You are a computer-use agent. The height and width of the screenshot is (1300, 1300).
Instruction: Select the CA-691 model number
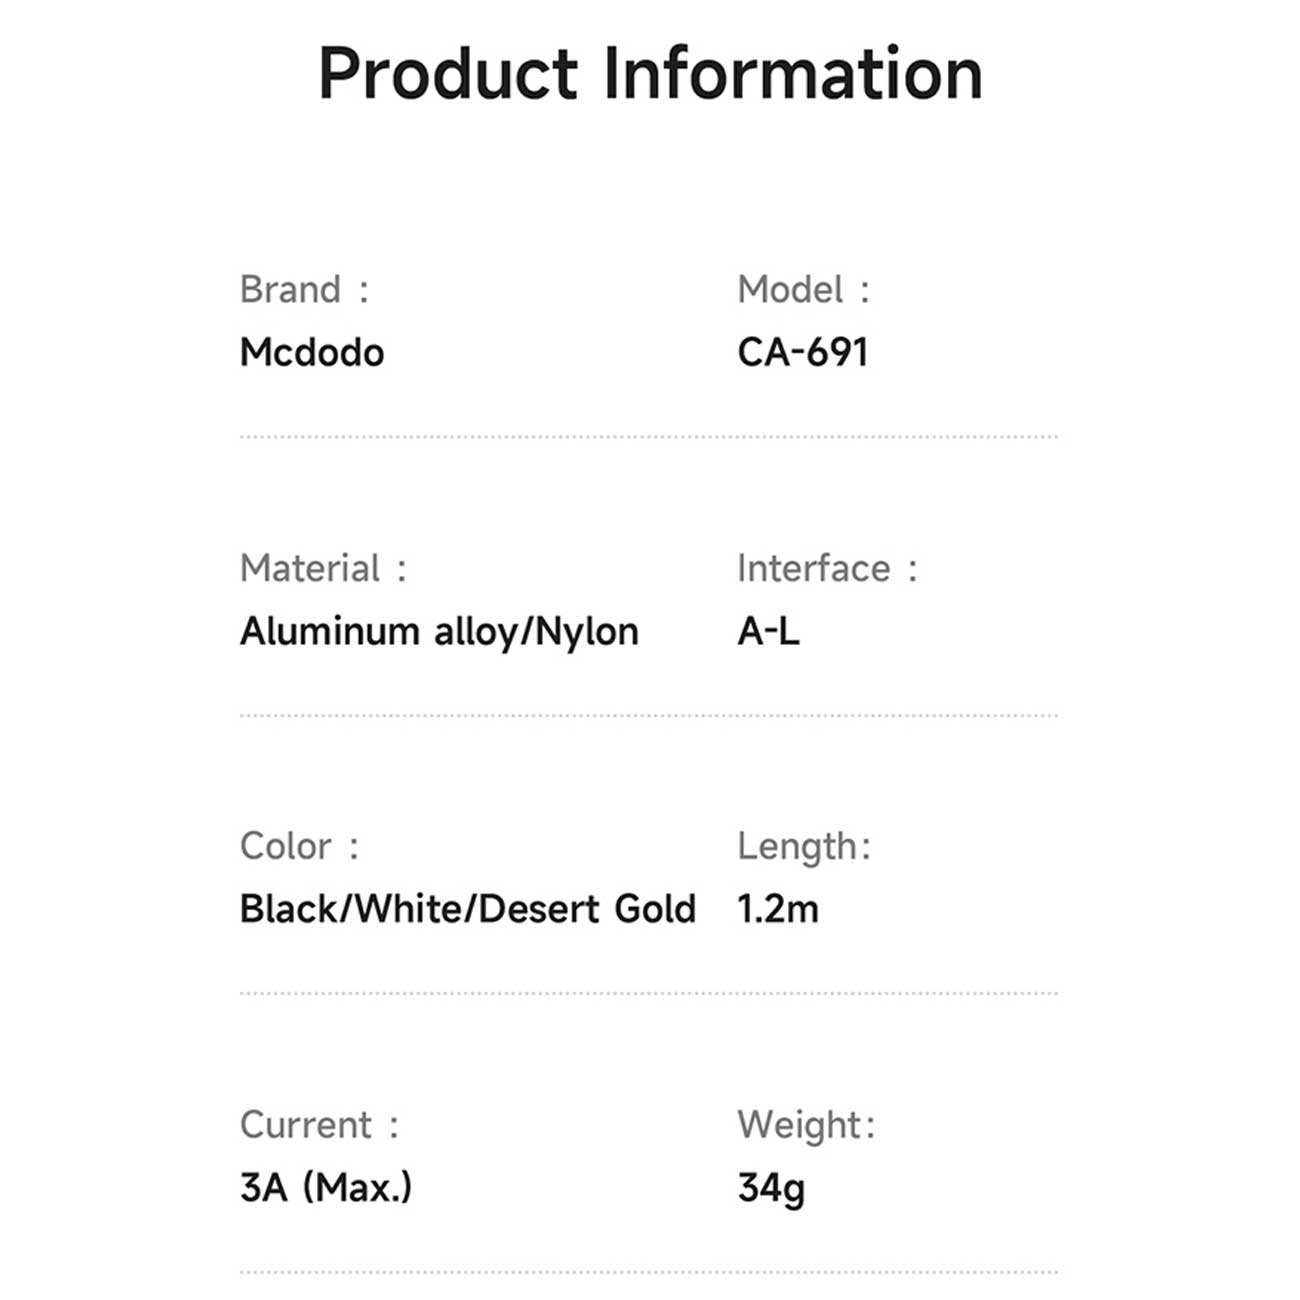pyautogui.click(x=803, y=353)
